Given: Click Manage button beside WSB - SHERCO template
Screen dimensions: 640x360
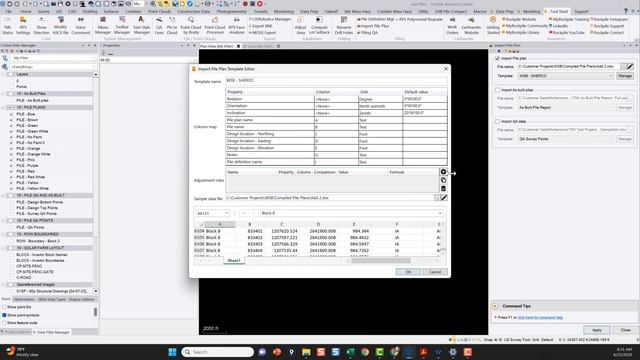Looking at the screenshot, I should coord(624,76).
